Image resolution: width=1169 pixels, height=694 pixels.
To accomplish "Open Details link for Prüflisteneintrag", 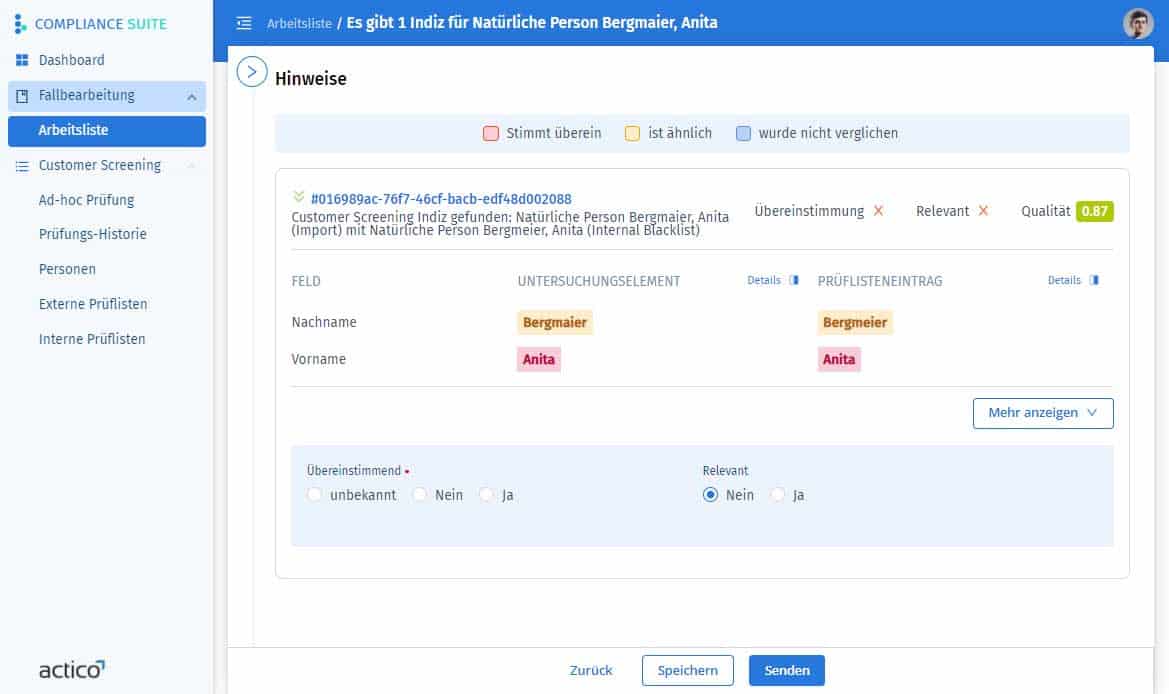I will click(1064, 280).
